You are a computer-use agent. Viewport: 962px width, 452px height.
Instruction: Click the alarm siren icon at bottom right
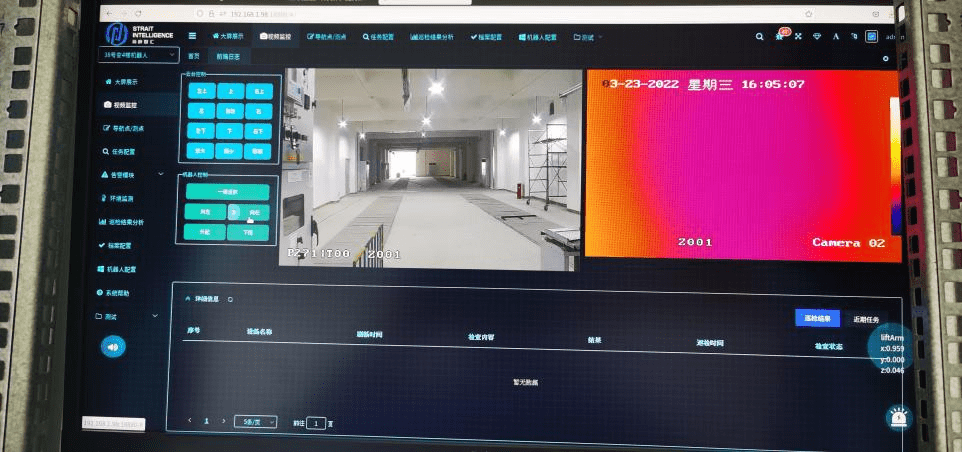(x=899, y=418)
